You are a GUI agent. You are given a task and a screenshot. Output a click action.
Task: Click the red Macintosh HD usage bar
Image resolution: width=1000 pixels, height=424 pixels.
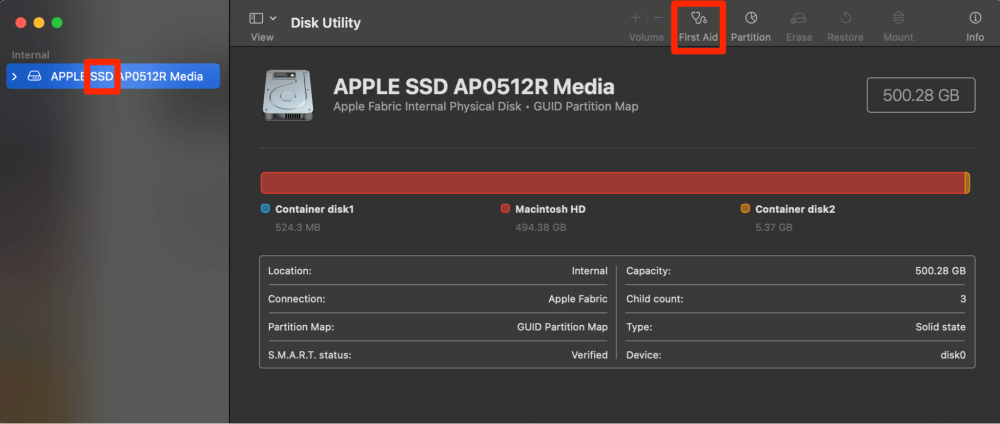pos(612,182)
